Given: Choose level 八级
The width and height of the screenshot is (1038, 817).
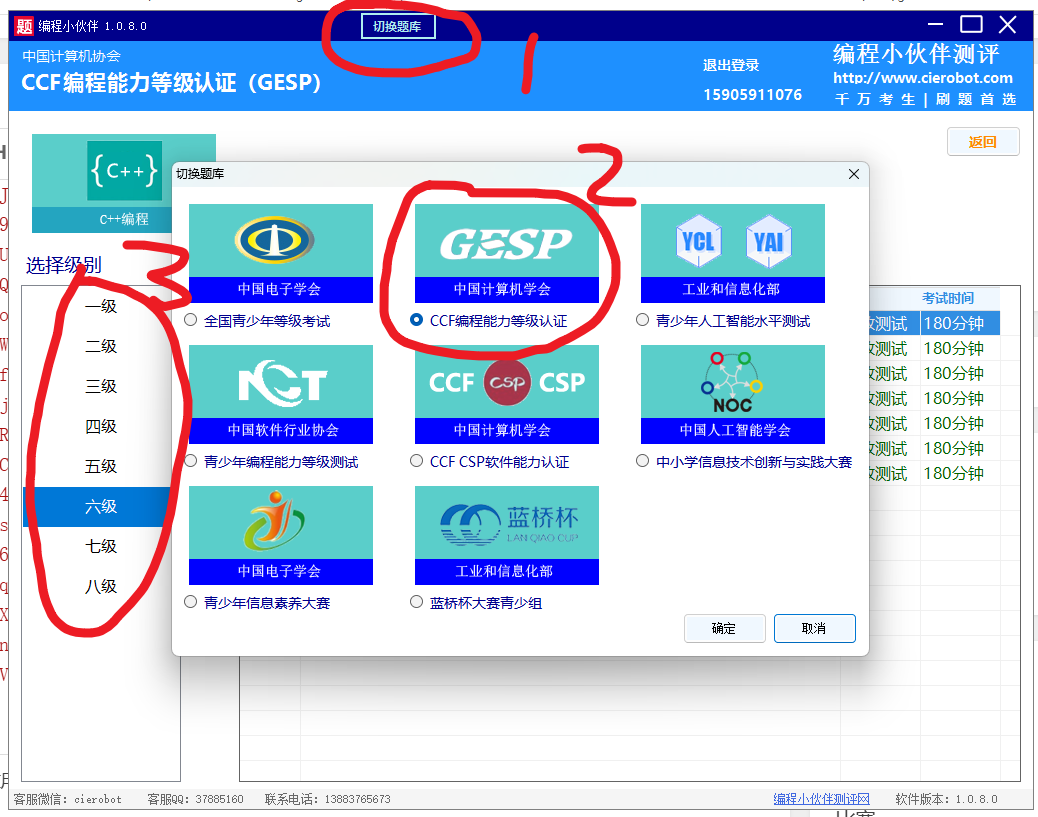Looking at the screenshot, I should [101, 587].
